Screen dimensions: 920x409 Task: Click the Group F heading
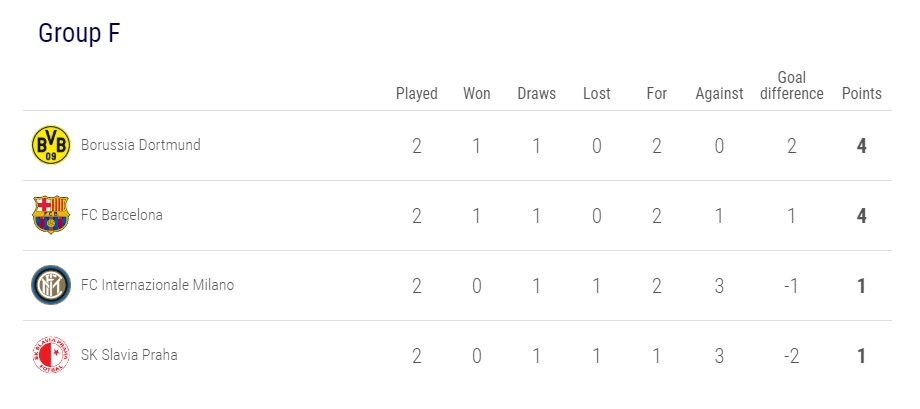(79, 33)
